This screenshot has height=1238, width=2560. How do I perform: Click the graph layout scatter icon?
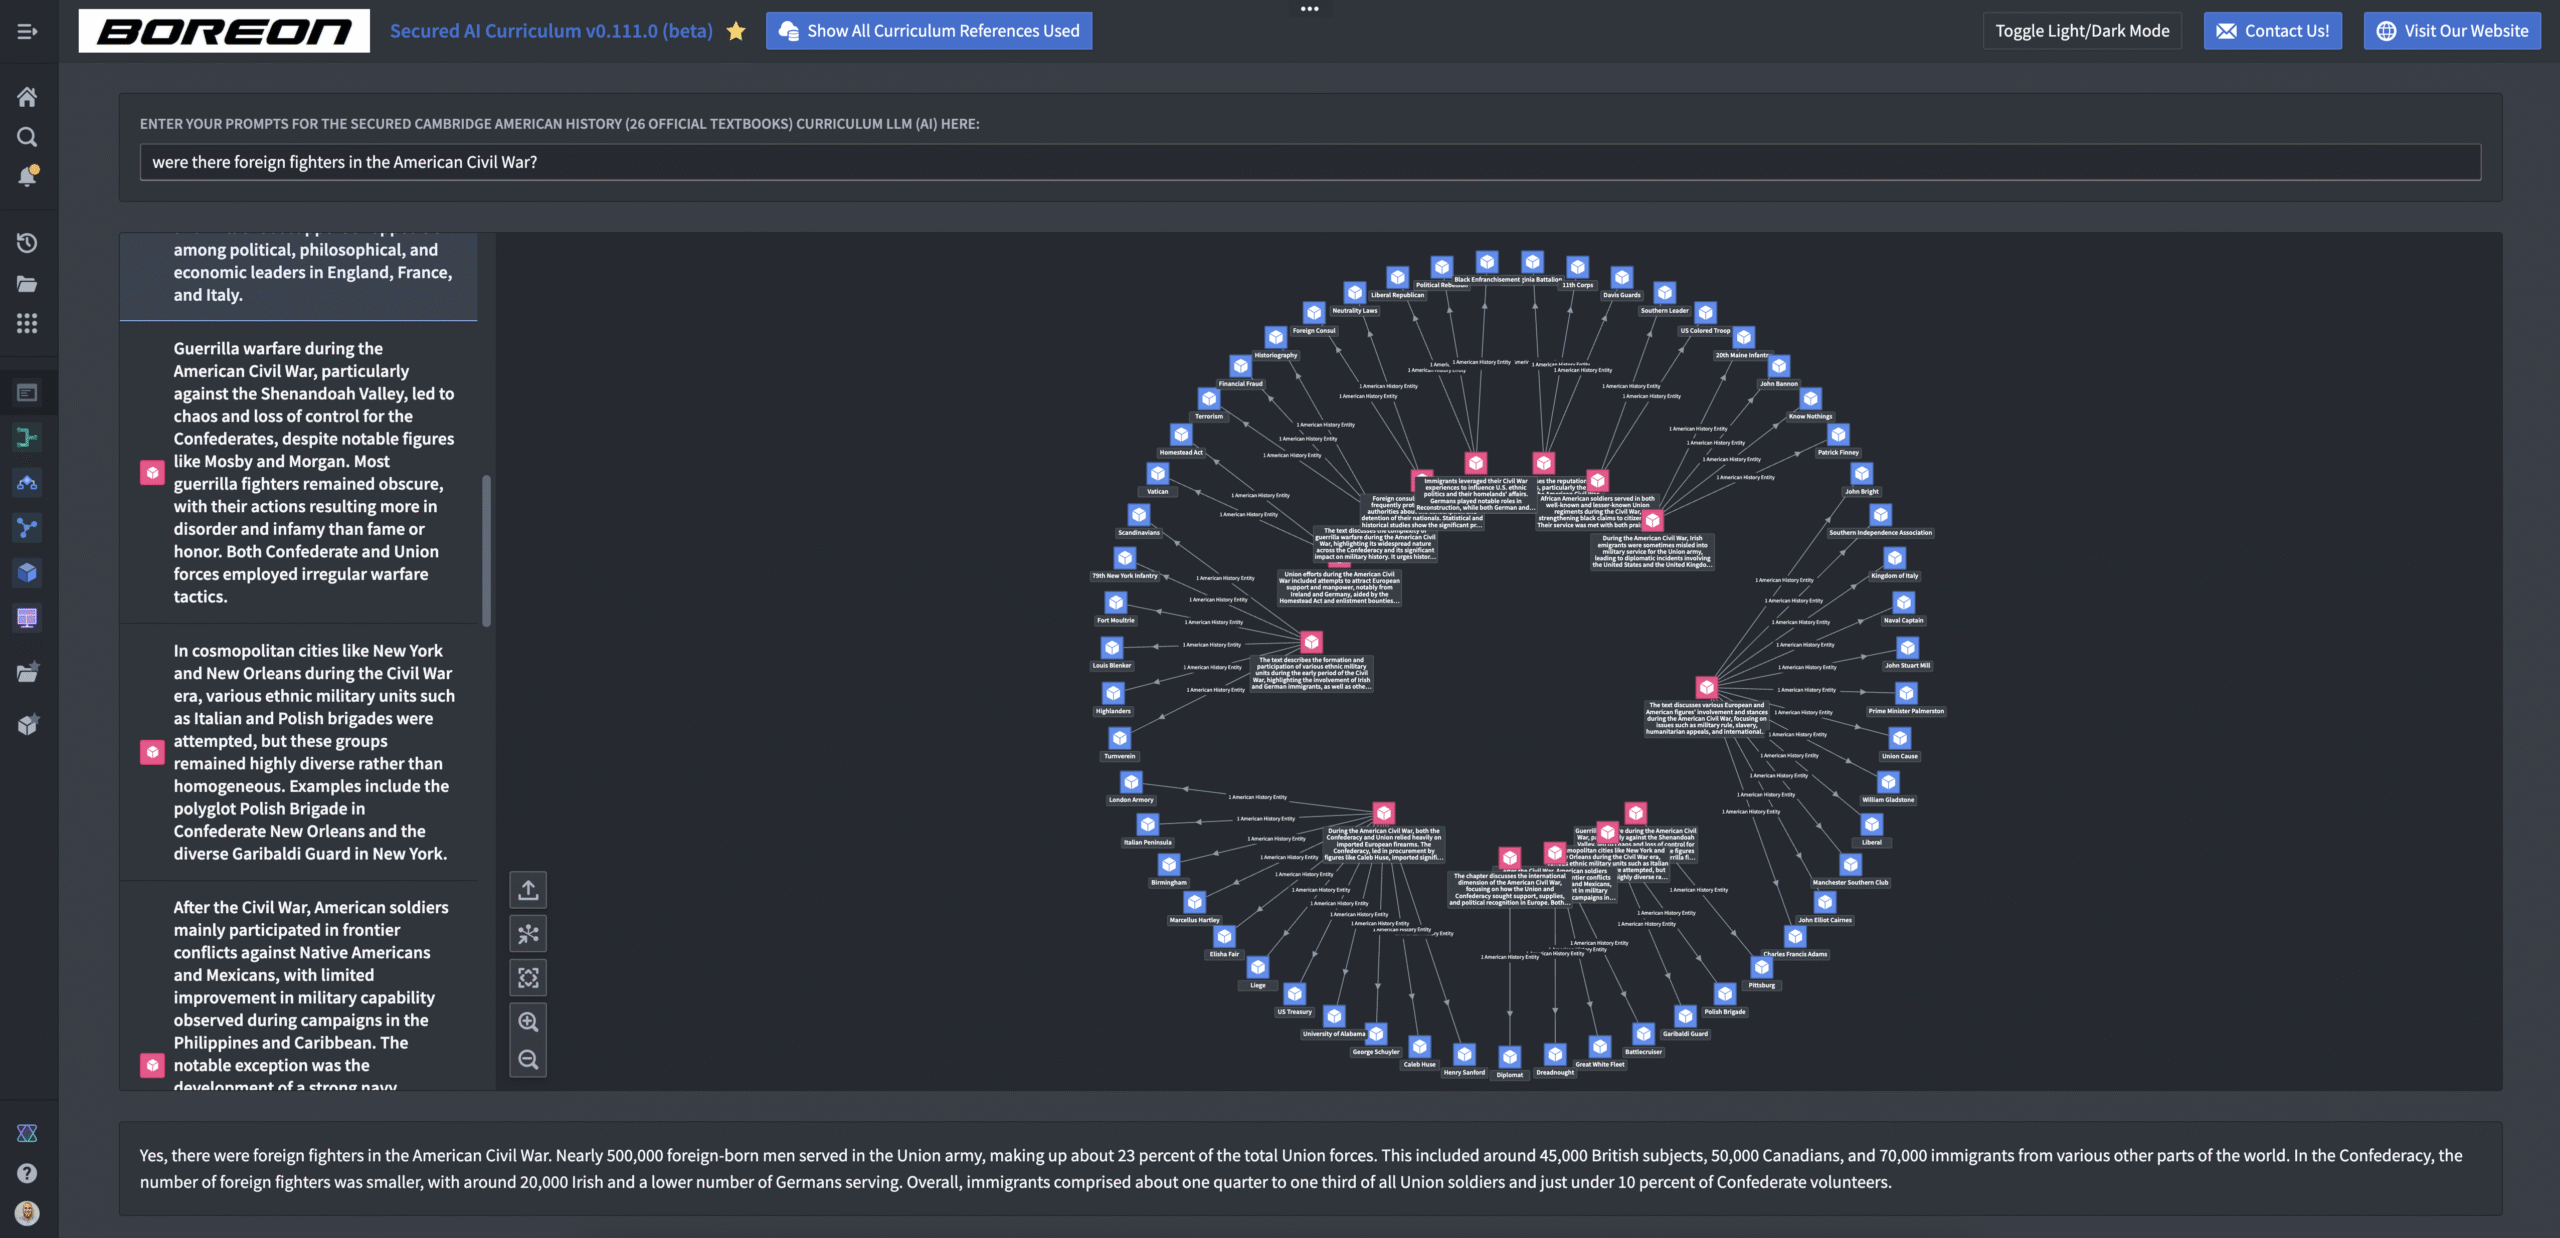528,933
